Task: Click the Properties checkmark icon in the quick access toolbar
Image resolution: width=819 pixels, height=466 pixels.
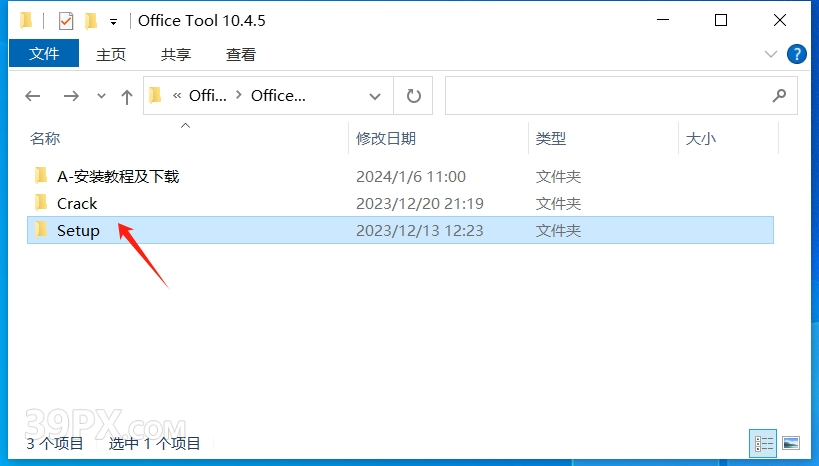Action: 66,21
